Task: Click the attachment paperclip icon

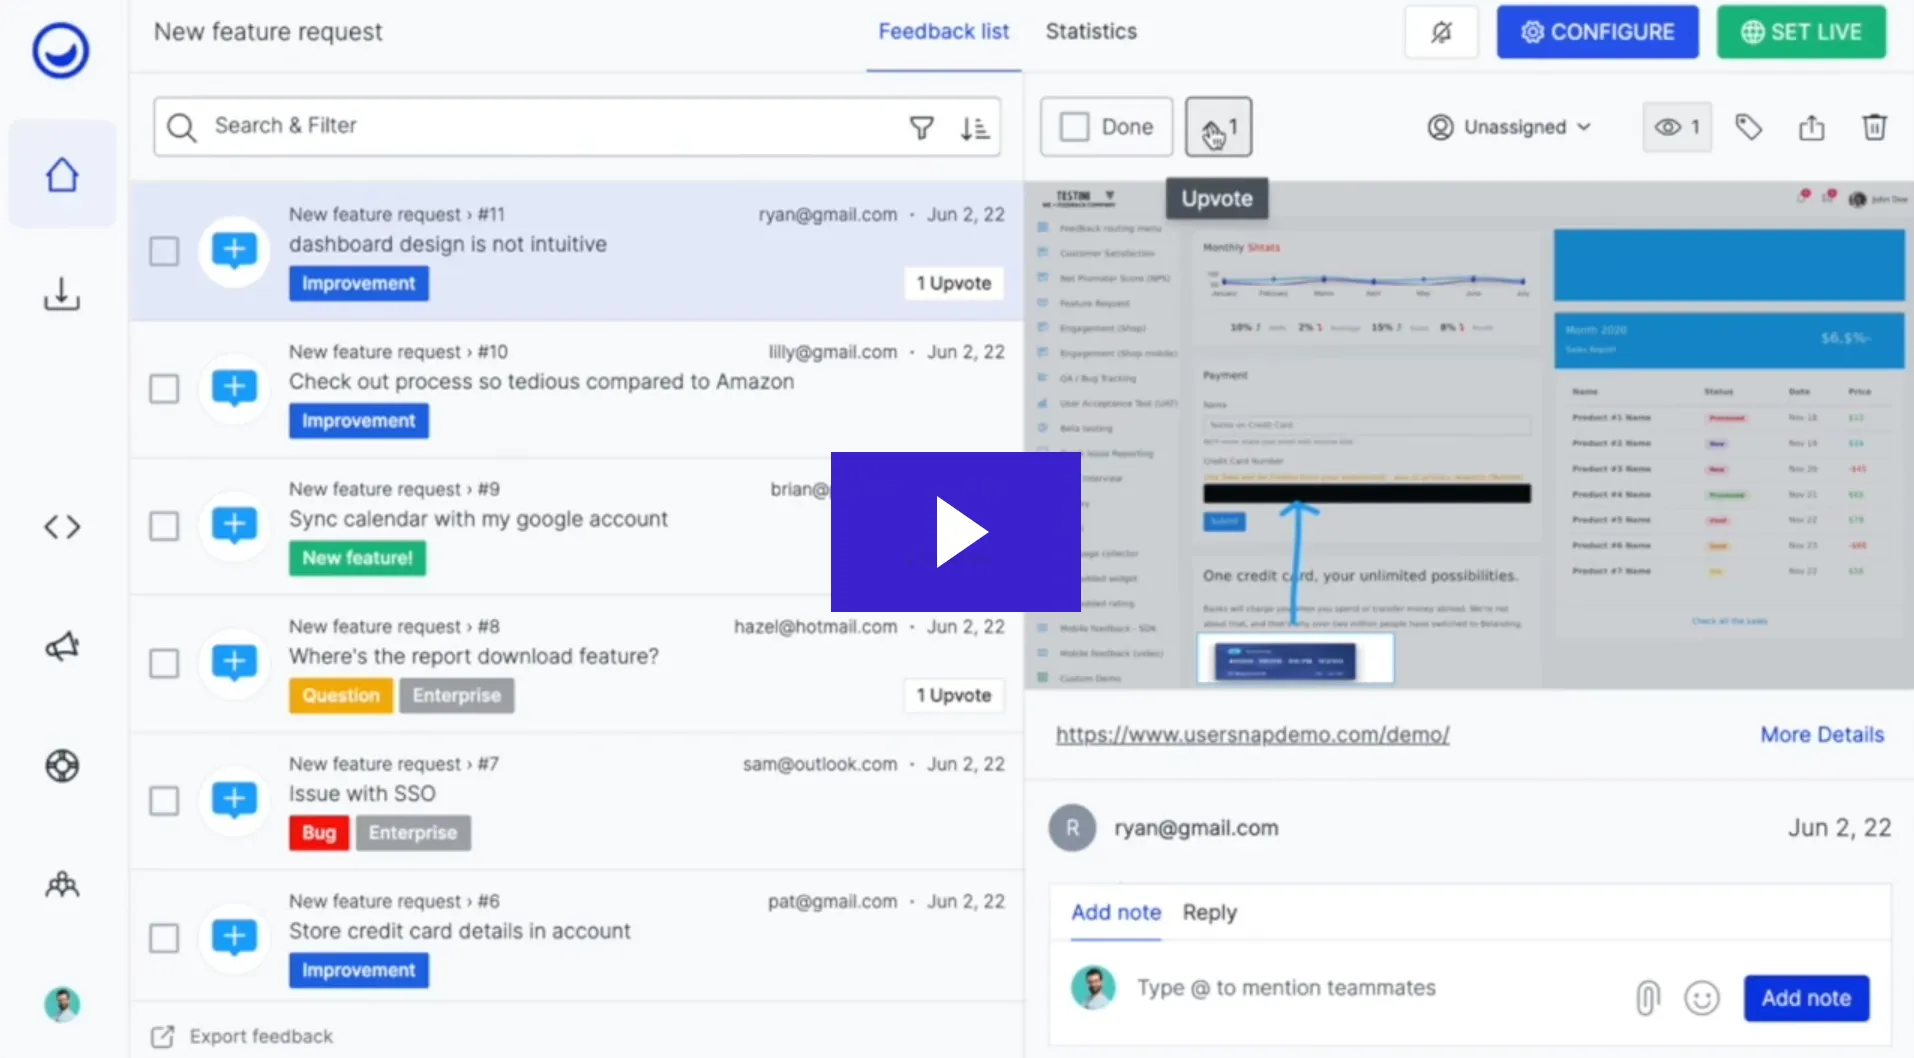Action: pyautogui.click(x=1647, y=997)
